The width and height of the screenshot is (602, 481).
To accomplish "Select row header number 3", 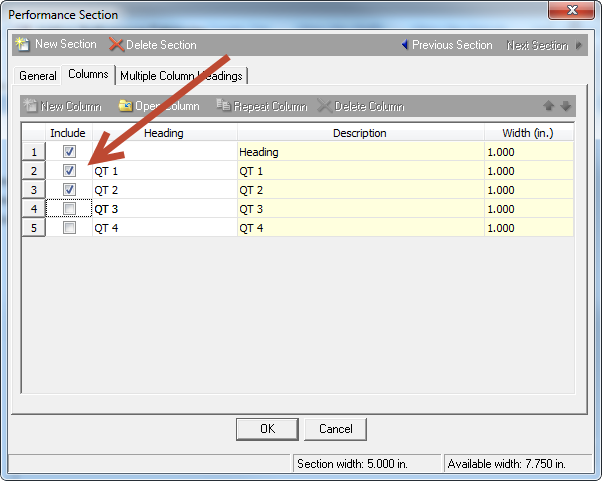I will pos(34,190).
